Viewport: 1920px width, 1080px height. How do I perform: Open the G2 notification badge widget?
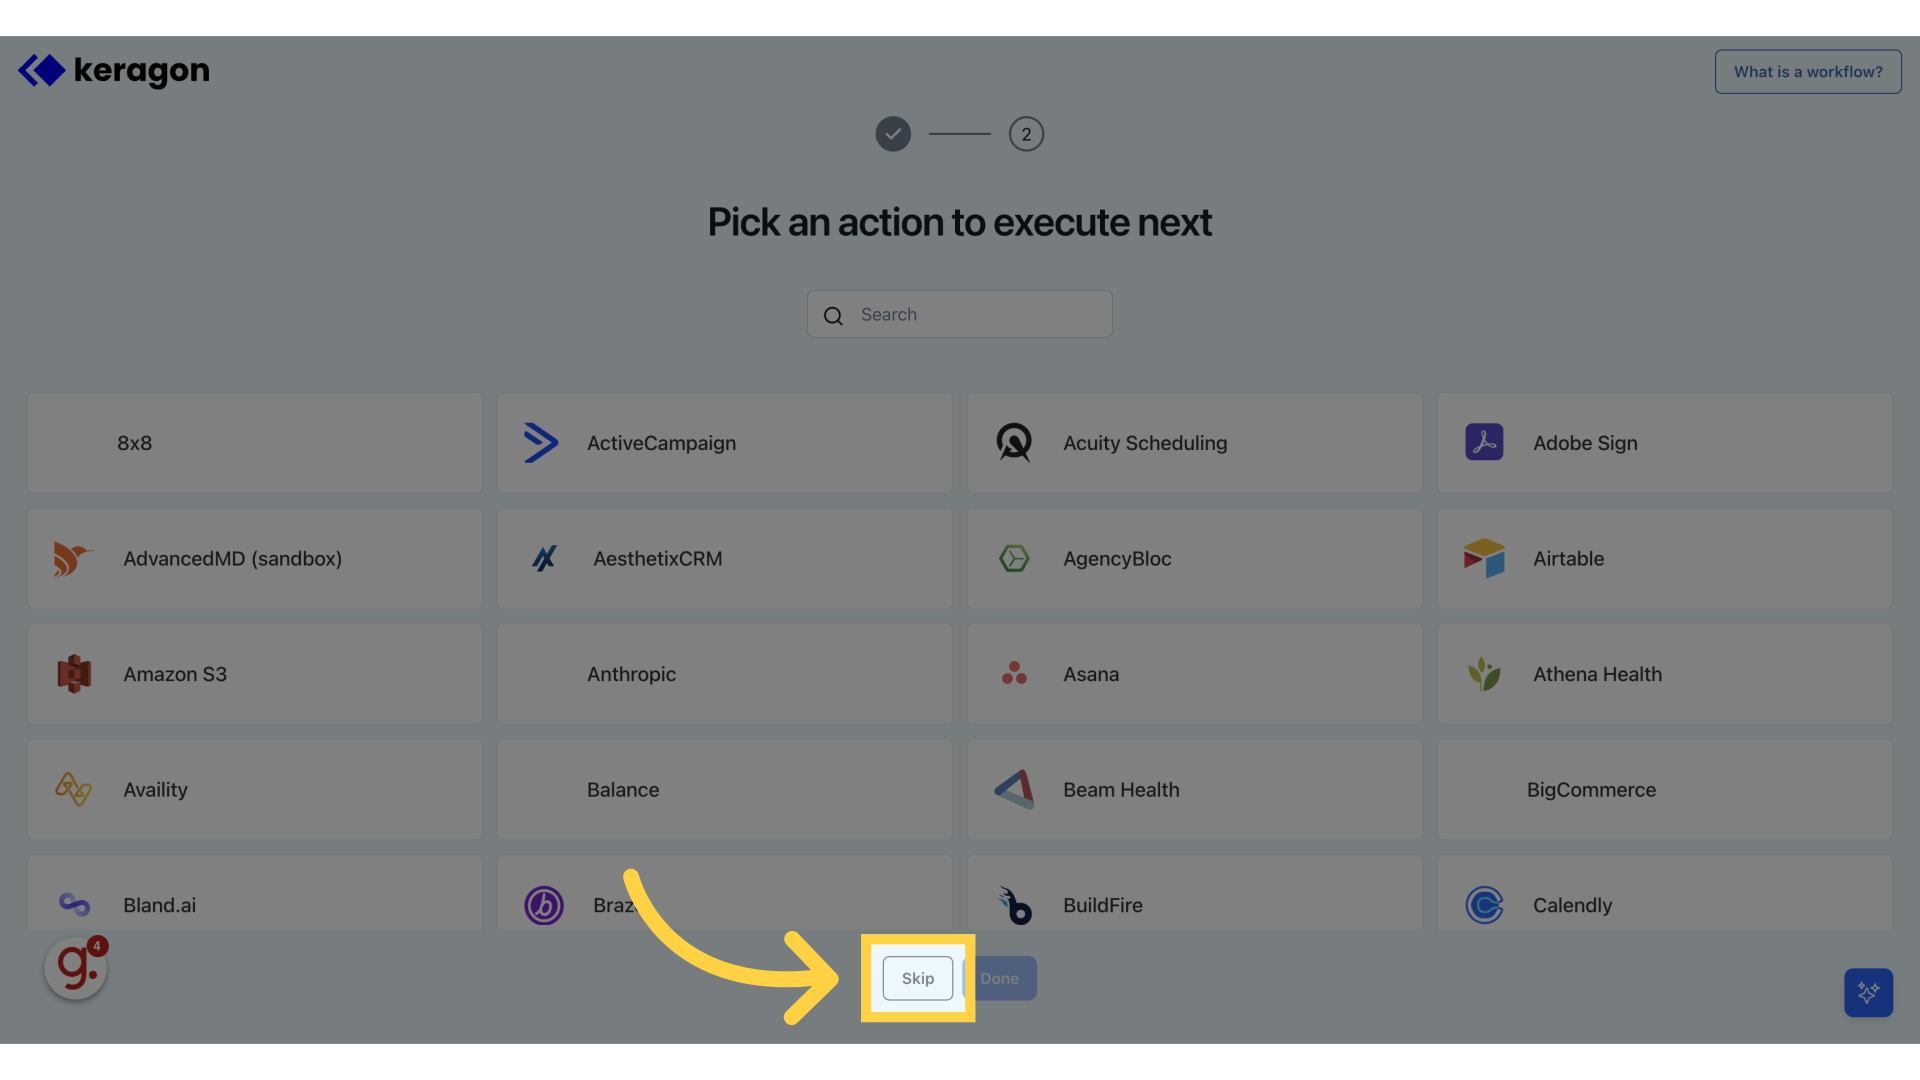(76, 967)
